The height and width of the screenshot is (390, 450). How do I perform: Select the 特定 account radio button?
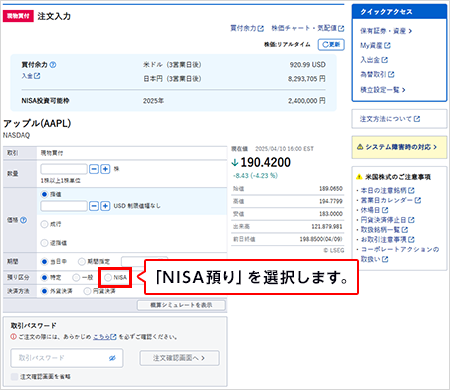44,277
